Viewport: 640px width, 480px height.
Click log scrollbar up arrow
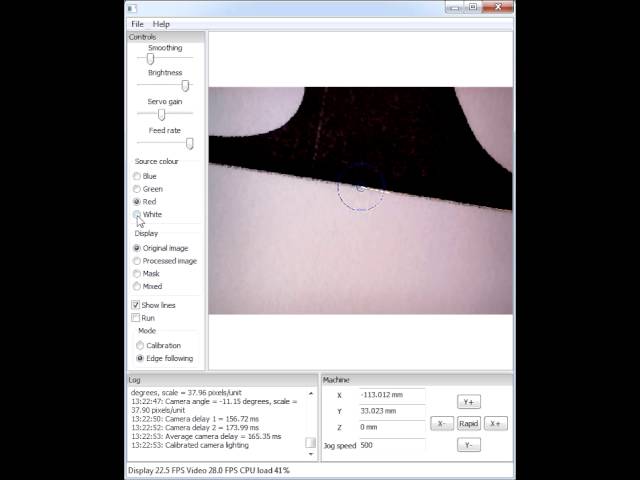point(311,393)
